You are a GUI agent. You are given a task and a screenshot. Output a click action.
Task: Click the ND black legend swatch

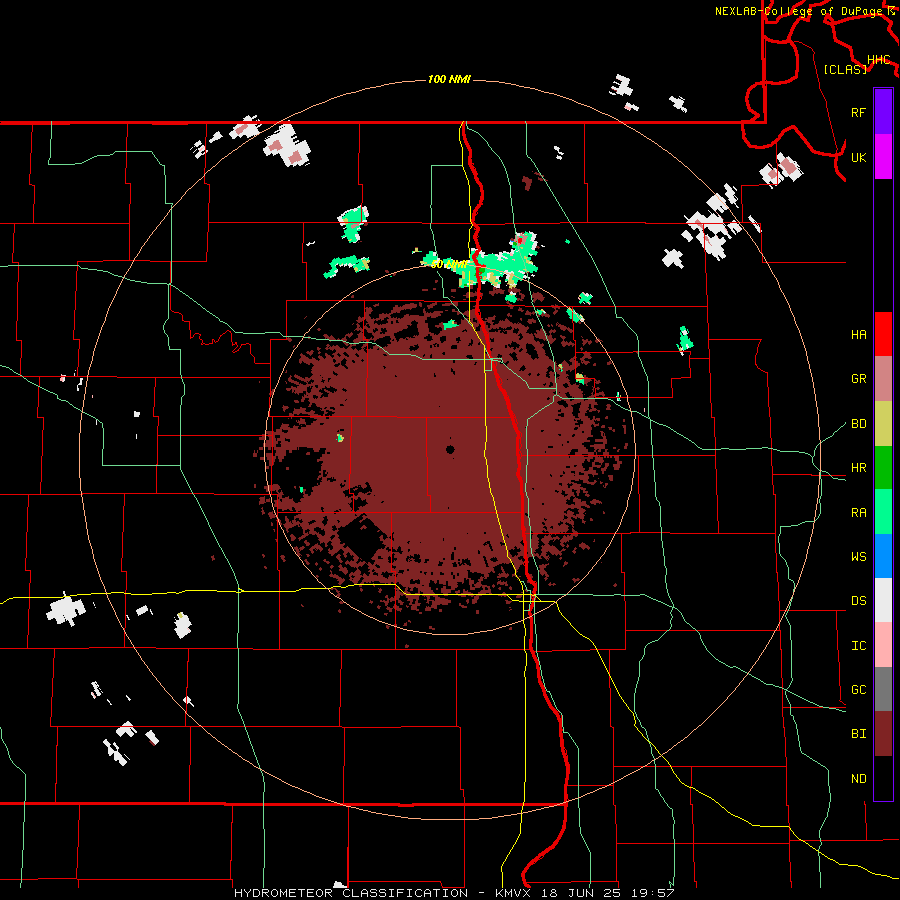coord(883,778)
